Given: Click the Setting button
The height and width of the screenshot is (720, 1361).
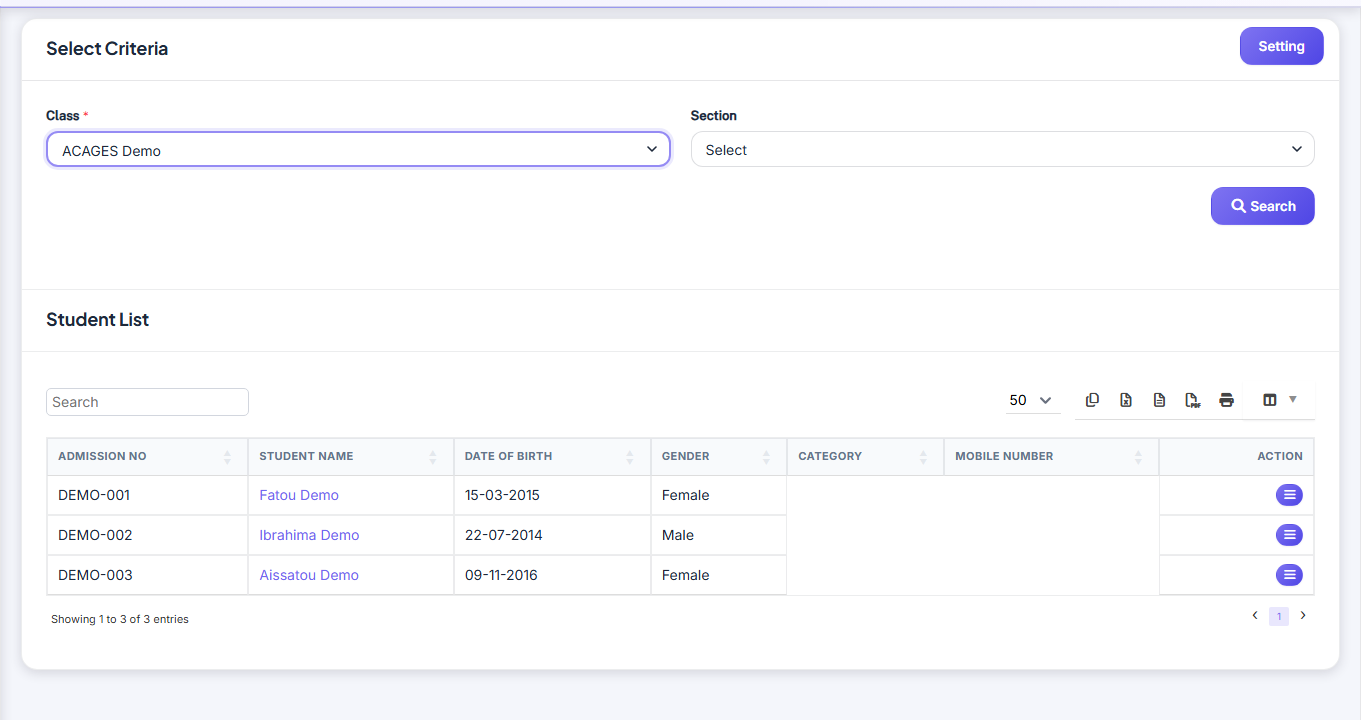Looking at the screenshot, I should point(1281,46).
